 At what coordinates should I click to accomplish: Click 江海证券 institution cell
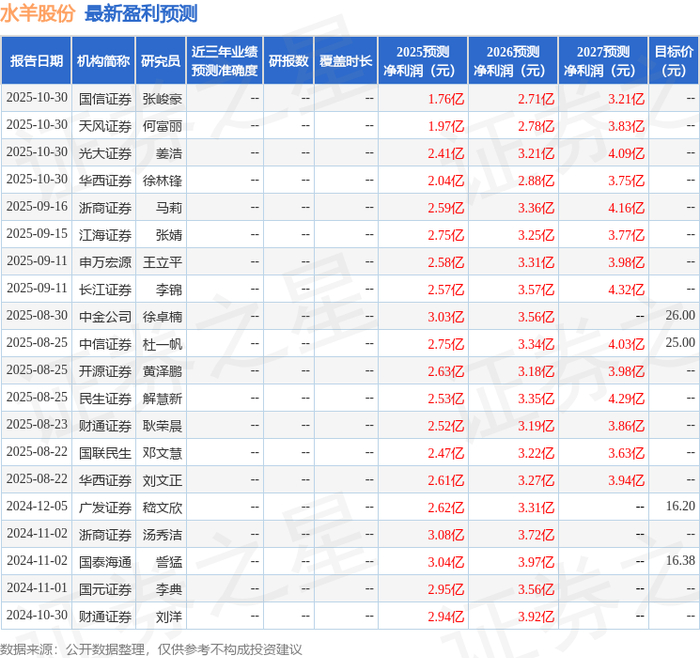[105, 235]
